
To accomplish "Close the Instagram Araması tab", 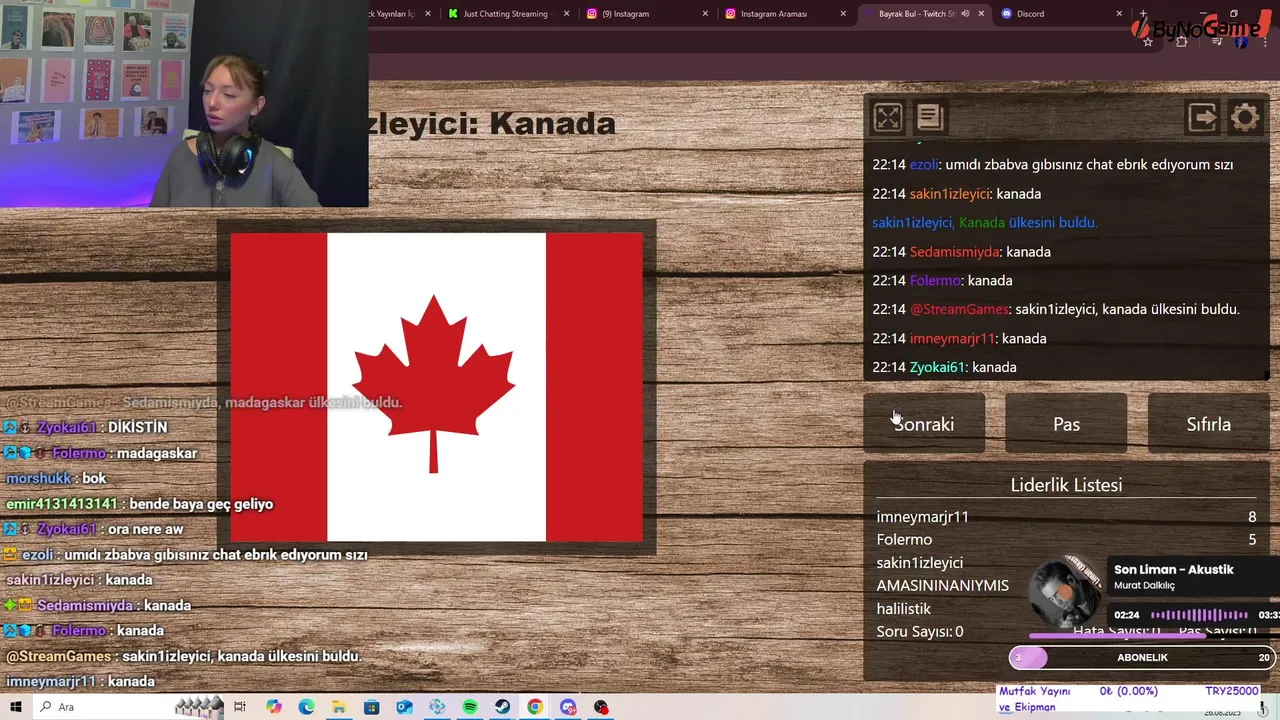I will click(x=843, y=14).
